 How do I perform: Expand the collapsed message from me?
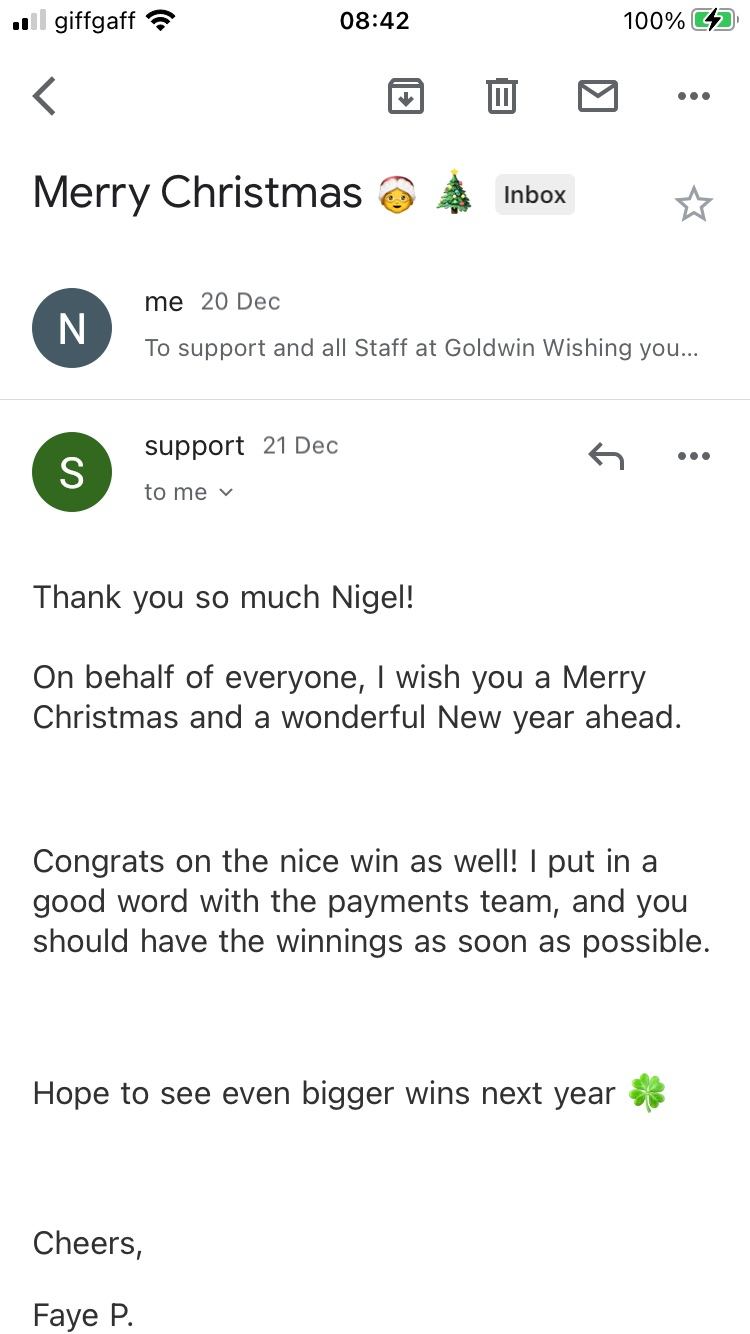[x=420, y=327]
